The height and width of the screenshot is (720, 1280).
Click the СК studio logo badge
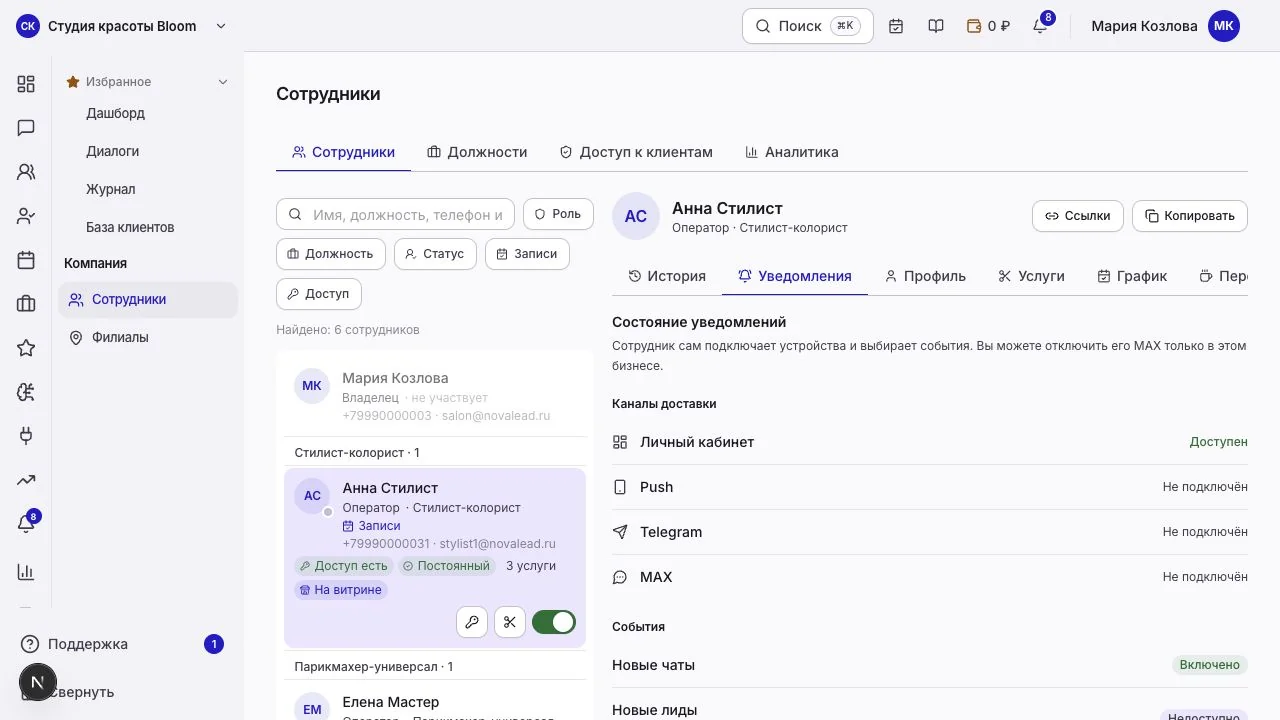[28, 26]
